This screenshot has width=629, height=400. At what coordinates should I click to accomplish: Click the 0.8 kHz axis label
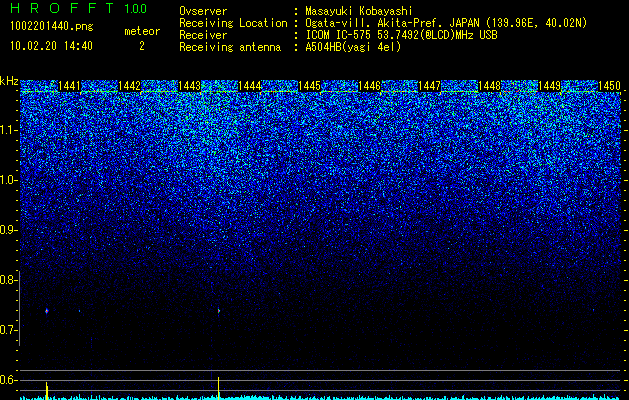(x=7, y=280)
